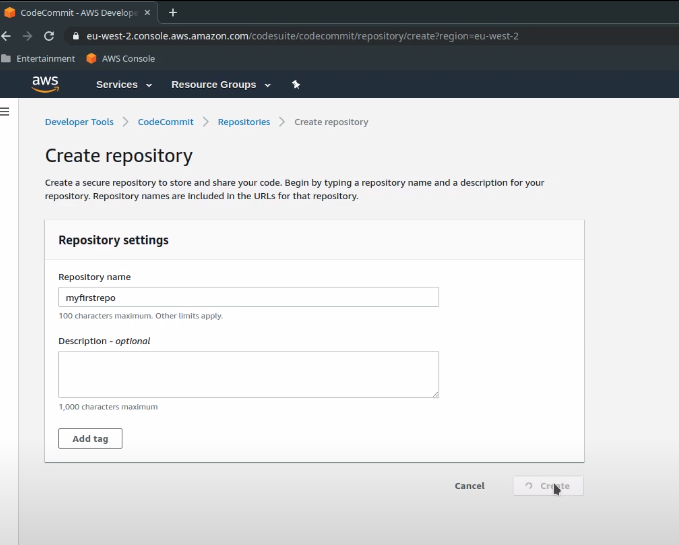This screenshot has width=679, height=545.
Task: Click inside the Description text area
Action: [x=249, y=374]
